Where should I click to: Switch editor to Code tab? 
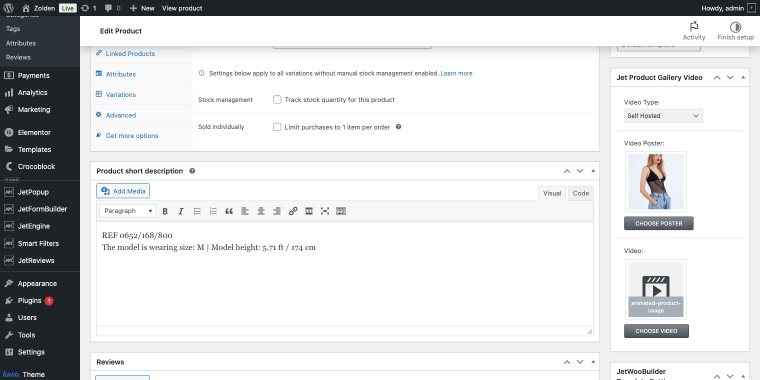[581, 193]
